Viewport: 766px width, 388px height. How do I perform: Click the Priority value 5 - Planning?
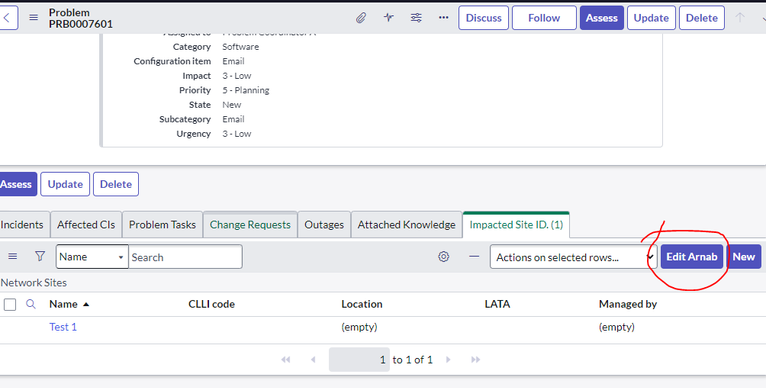click(x=246, y=90)
